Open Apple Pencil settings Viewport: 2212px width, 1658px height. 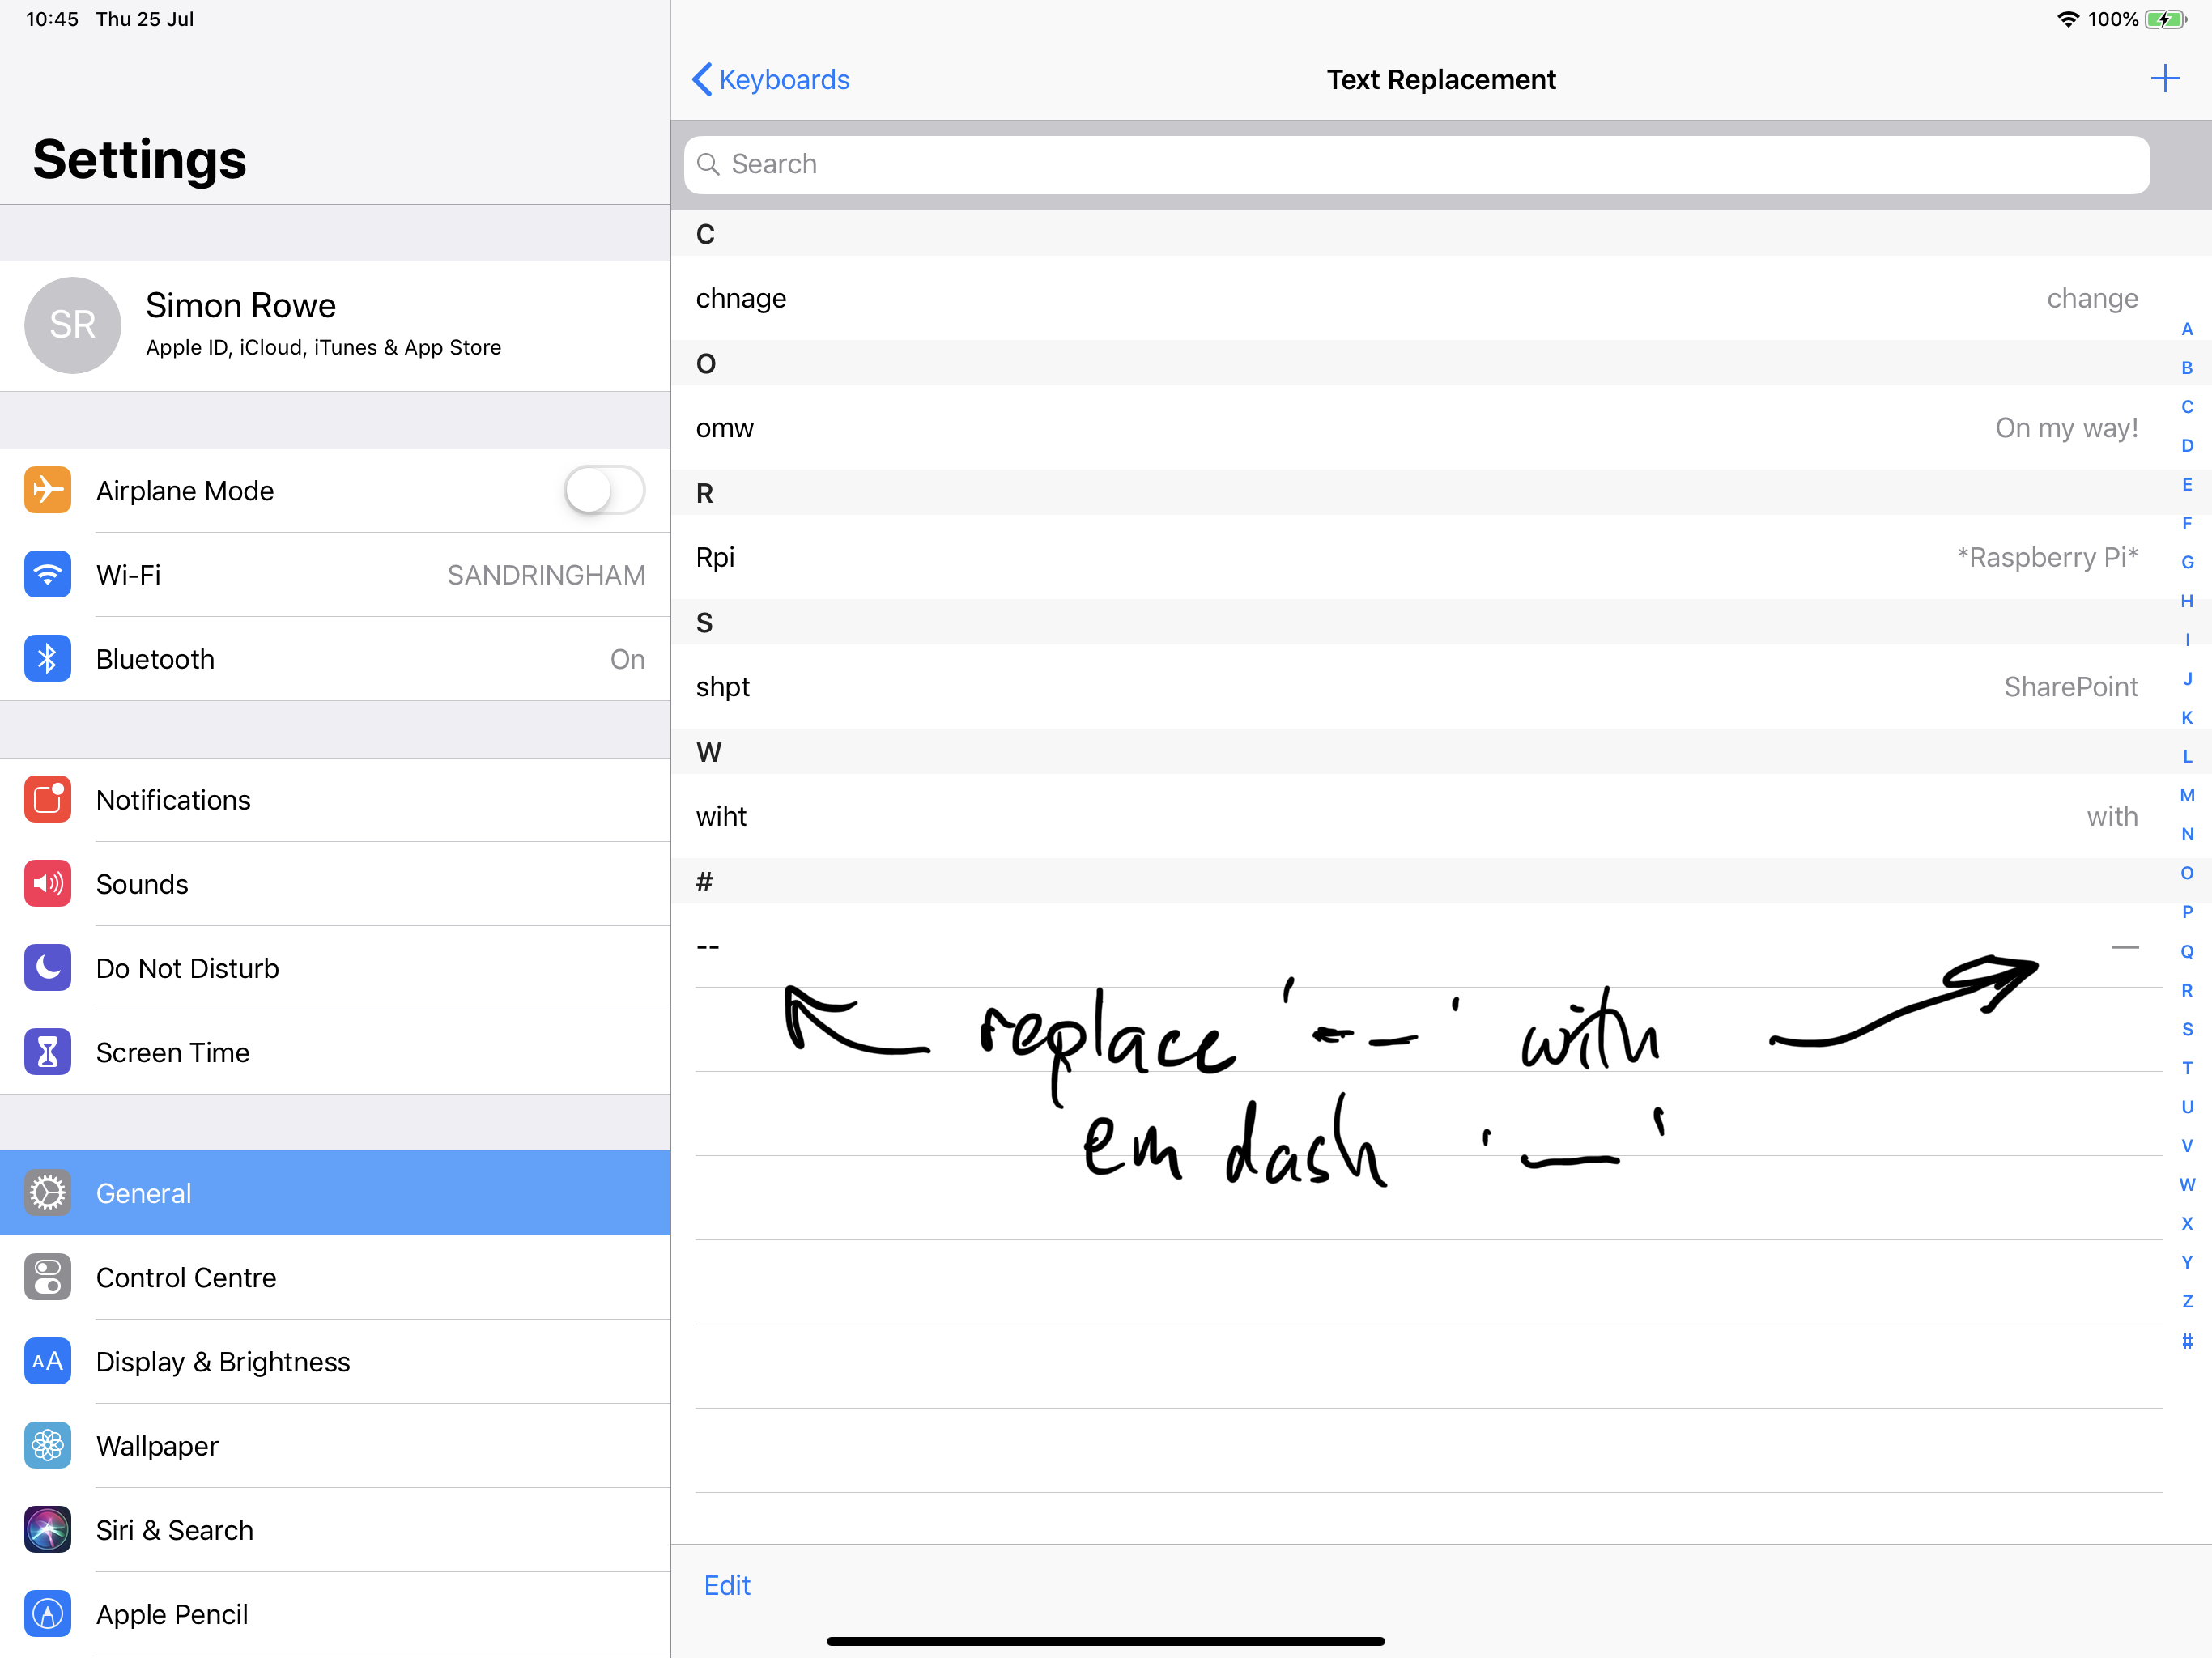(x=335, y=1613)
